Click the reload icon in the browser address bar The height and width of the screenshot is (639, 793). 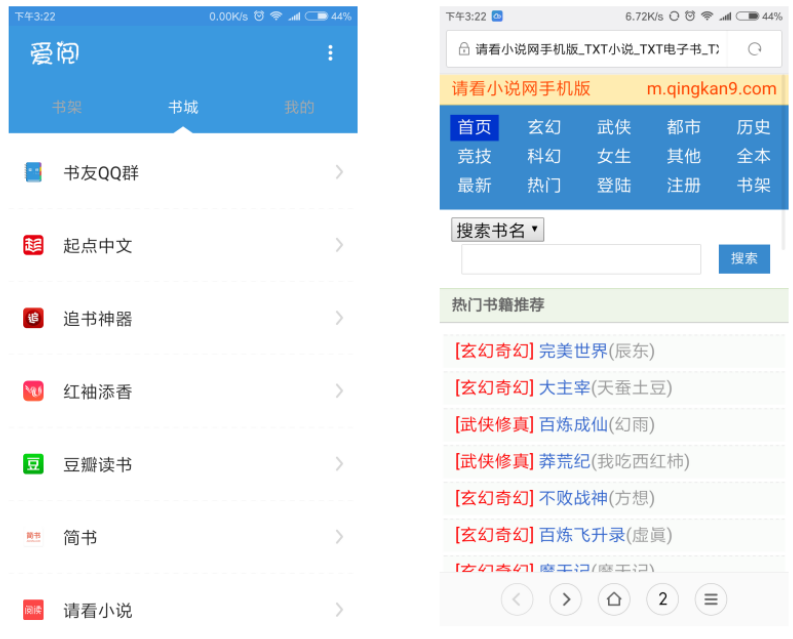pyautogui.click(x=755, y=49)
